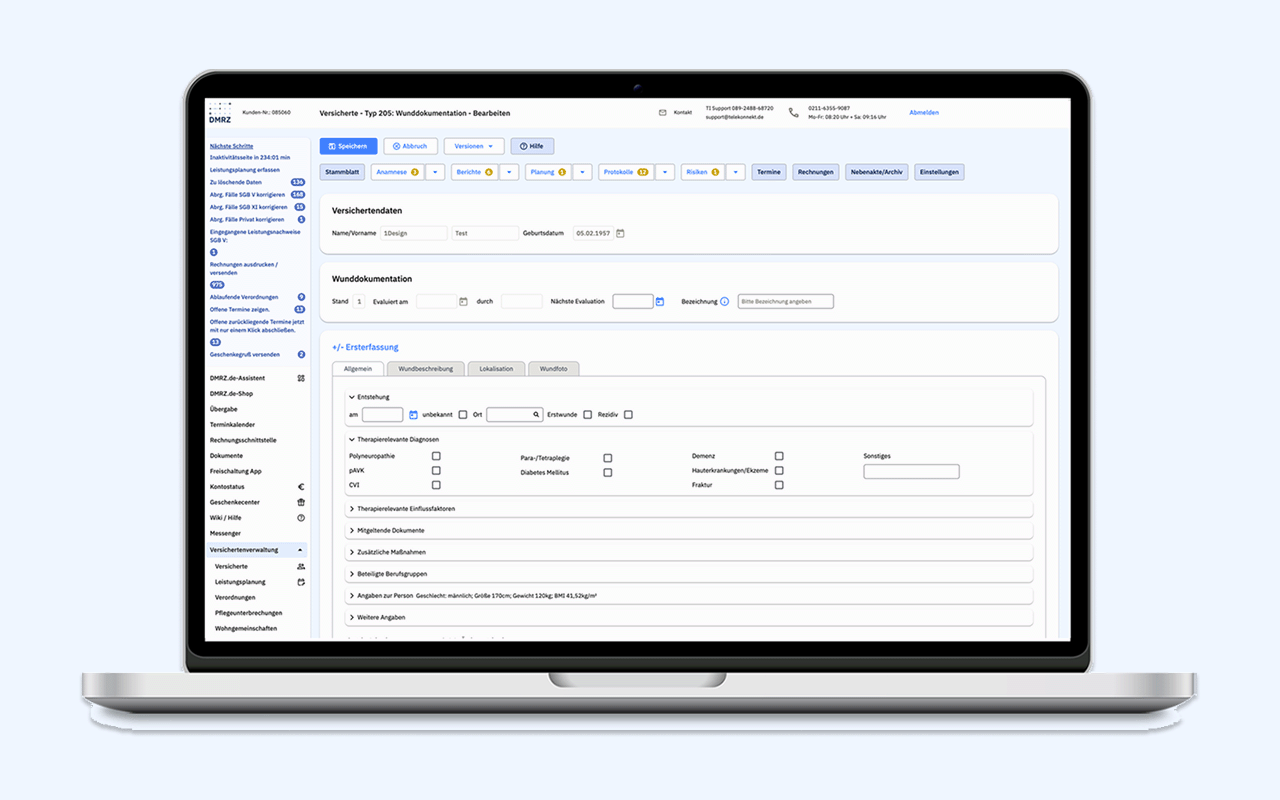Click the search icon in the Ort field
The width and height of the screenshot is (1280, 800).
(536, 414)
